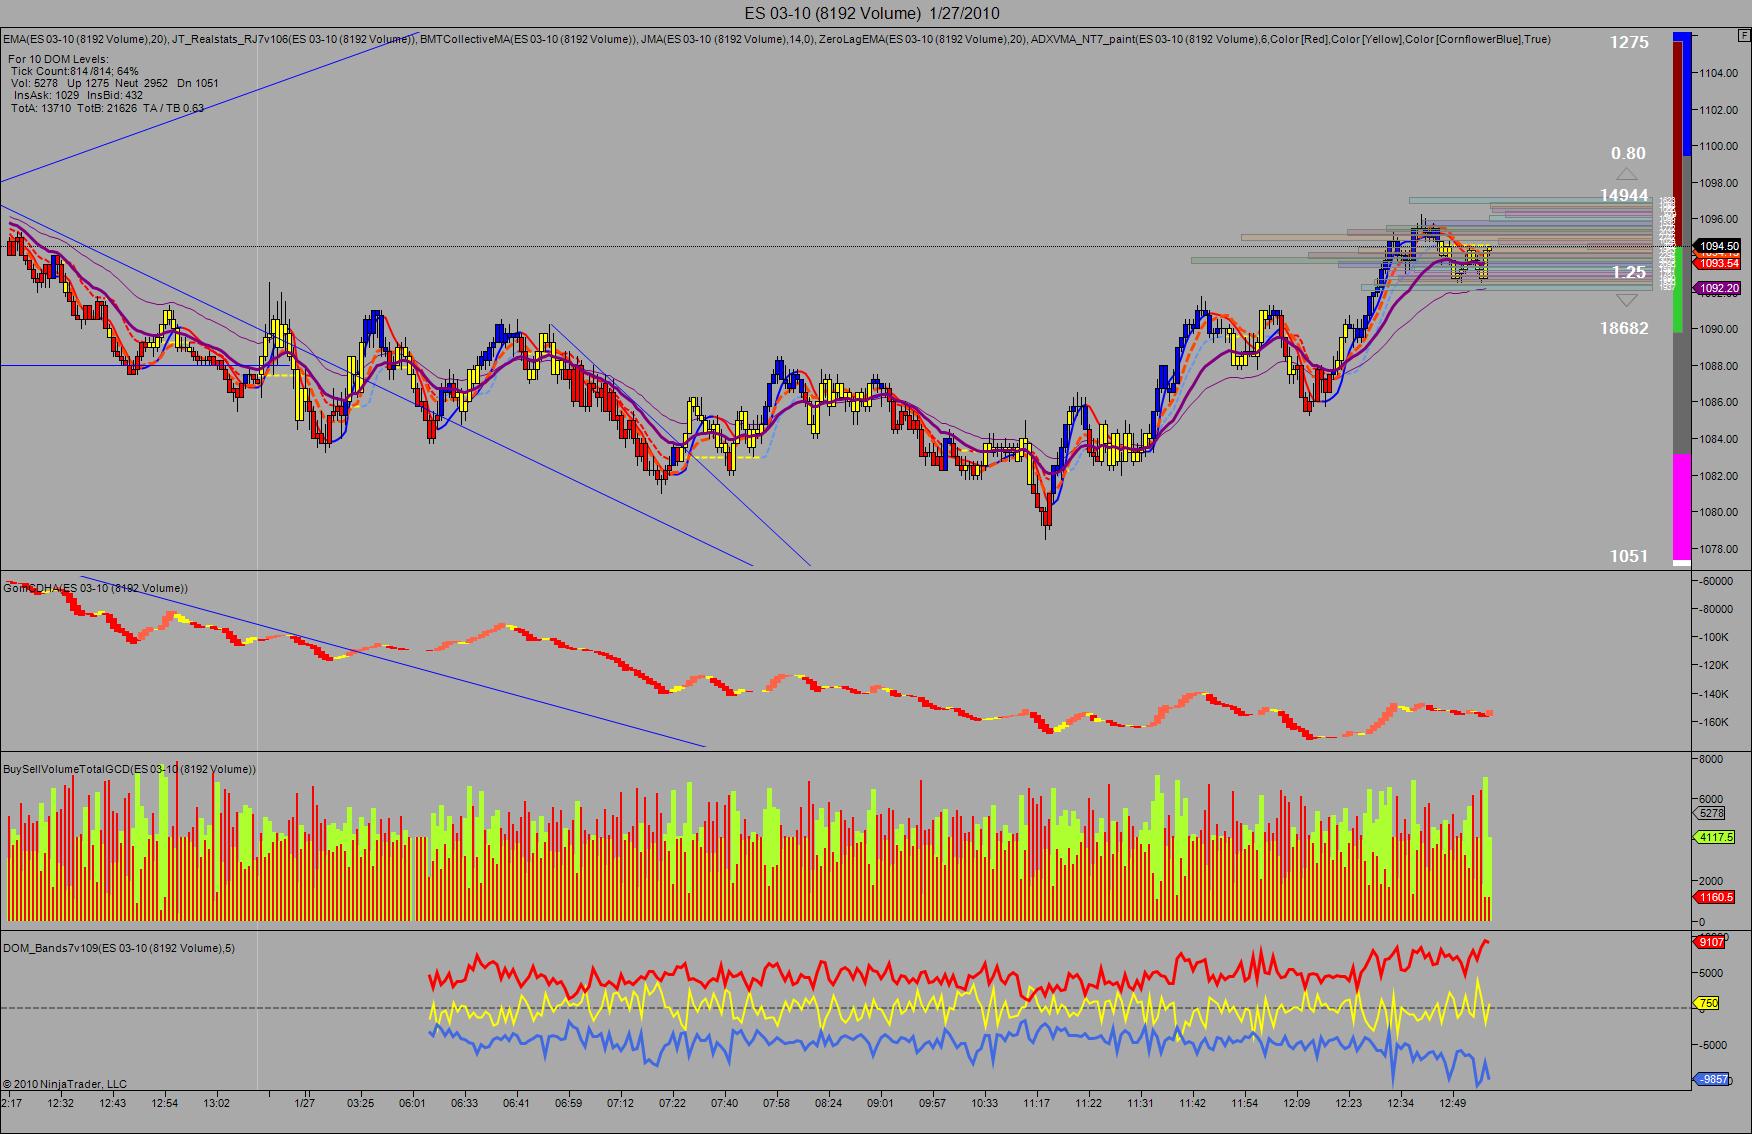Click the 12:49 time axis label
This screenshot has width=1752, height=1134.
tap(1452, 1103)
